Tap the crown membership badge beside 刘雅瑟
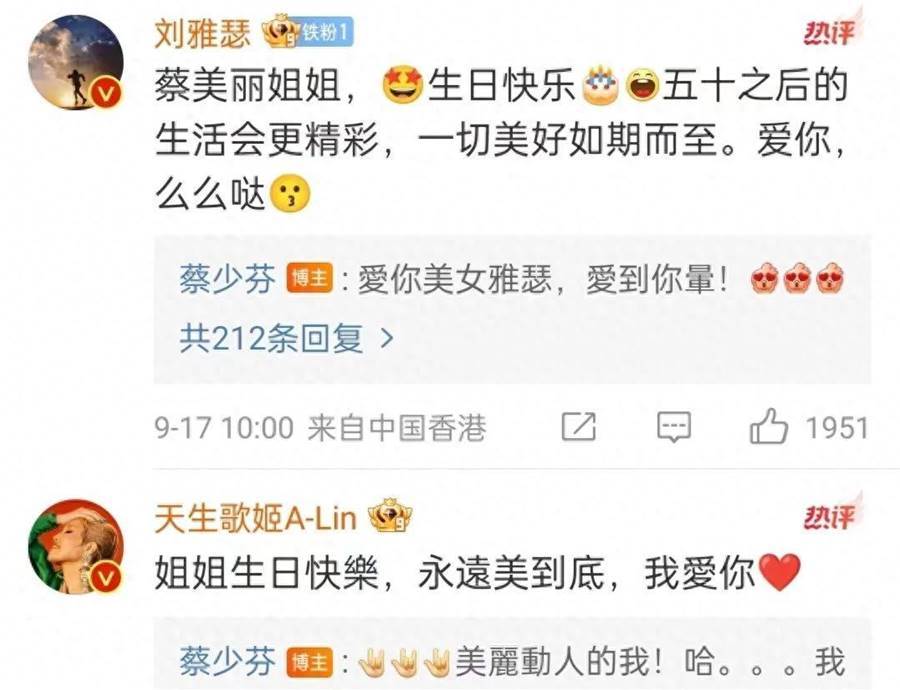The image size is (900, 690). pyautogui.click(x=281, y=32)
